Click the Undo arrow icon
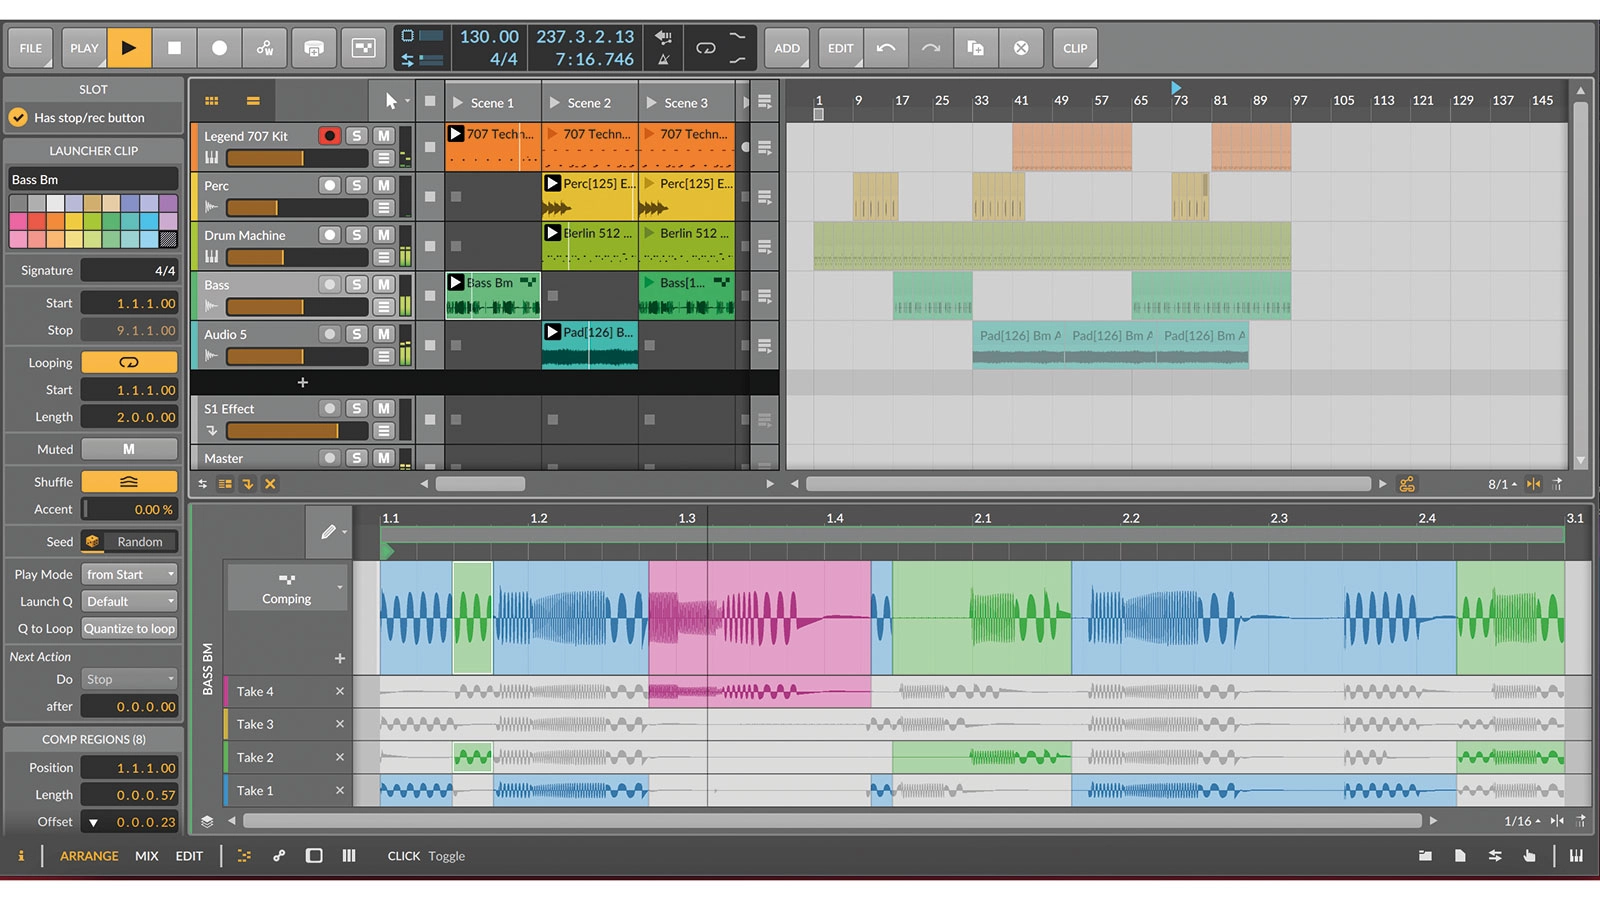Screen dimensions: 1600x900 [886, 48]
